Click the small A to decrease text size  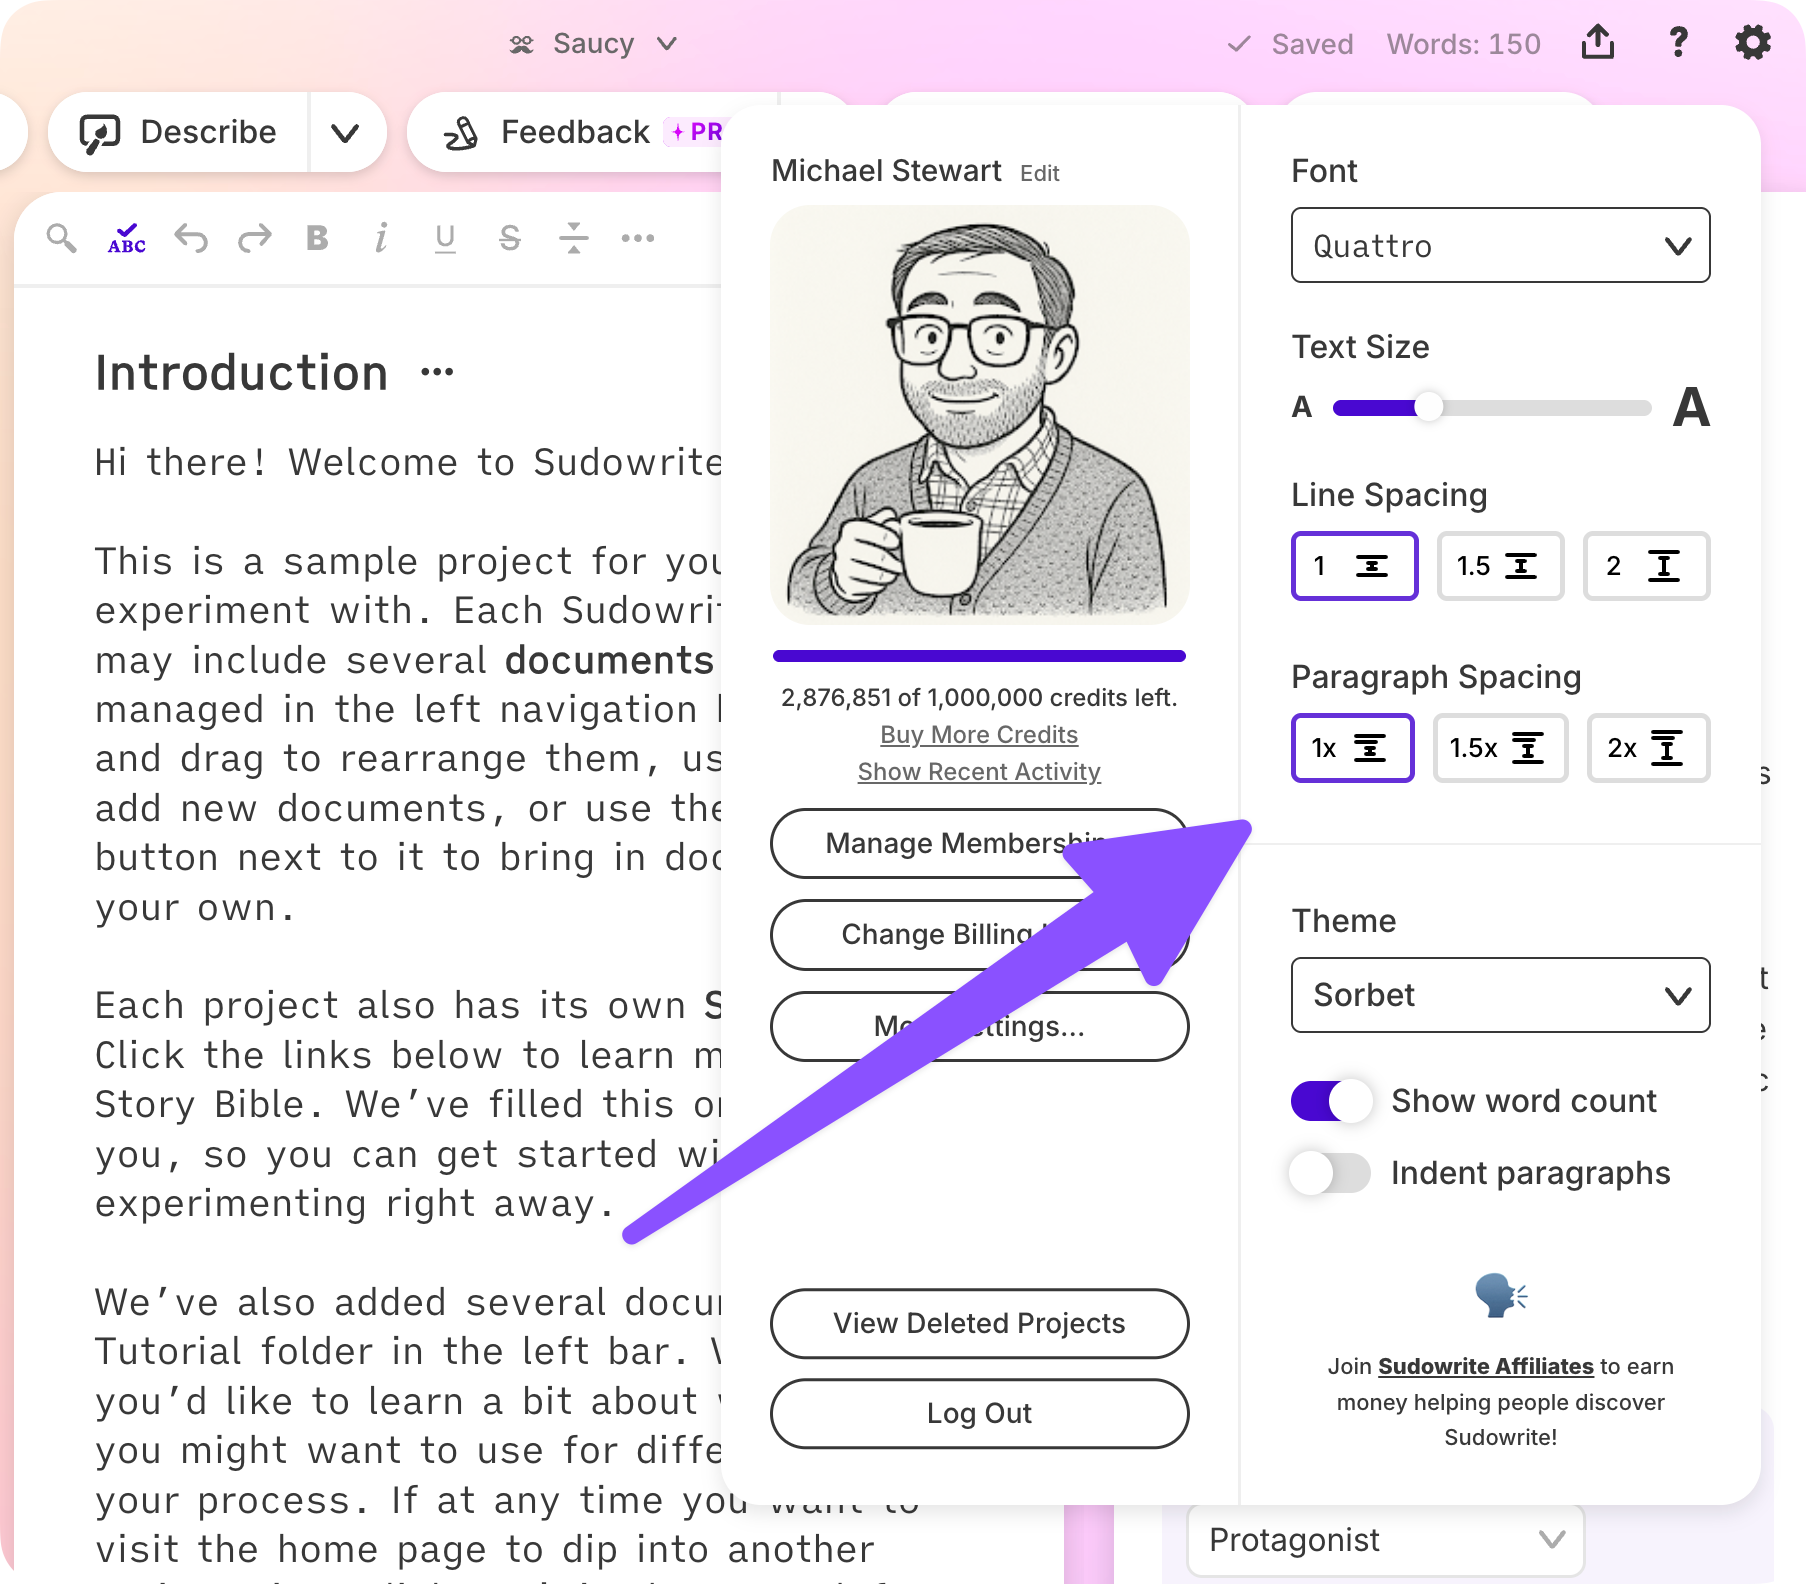tap(1301, 407)
